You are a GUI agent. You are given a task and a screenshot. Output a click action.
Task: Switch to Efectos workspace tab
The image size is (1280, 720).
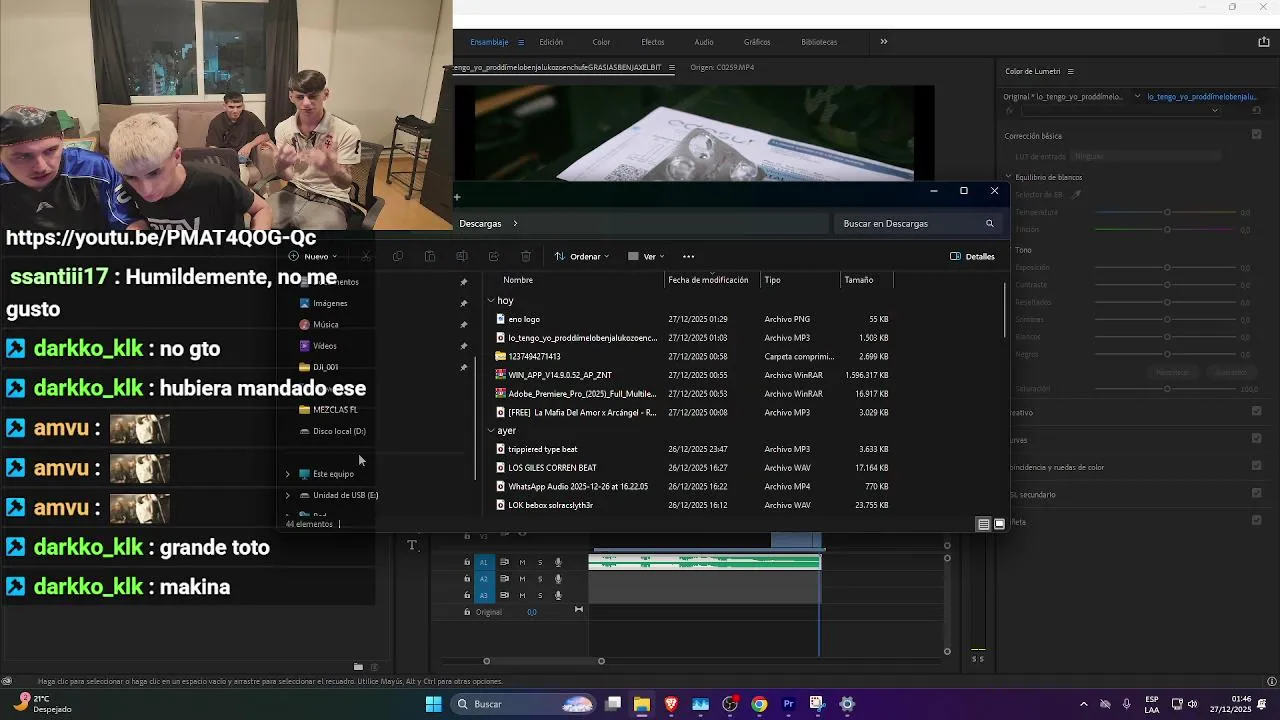(653, 42)
